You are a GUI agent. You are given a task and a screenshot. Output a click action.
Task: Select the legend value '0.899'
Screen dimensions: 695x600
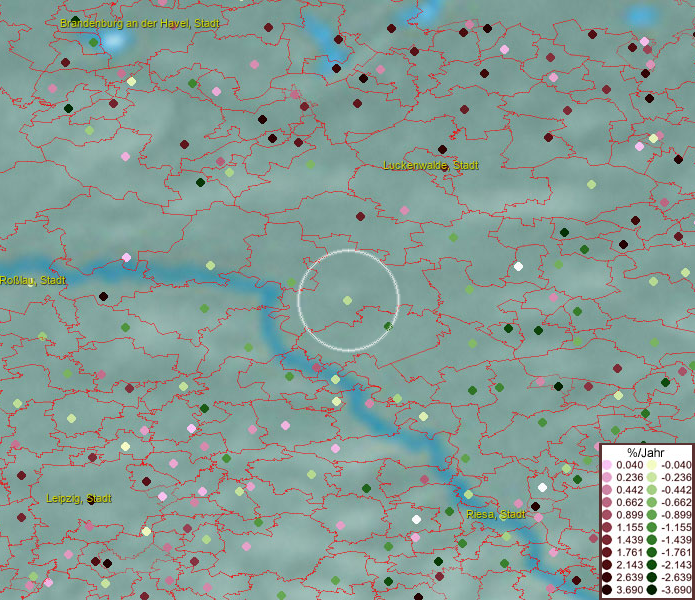[629, 515]
